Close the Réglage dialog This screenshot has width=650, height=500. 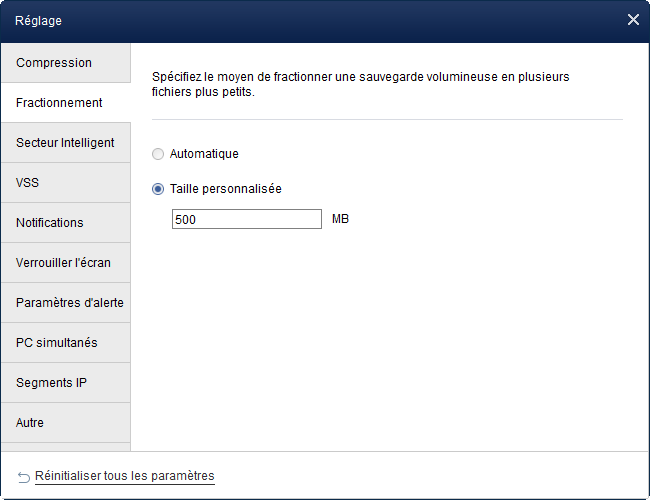tap(633, 20)
